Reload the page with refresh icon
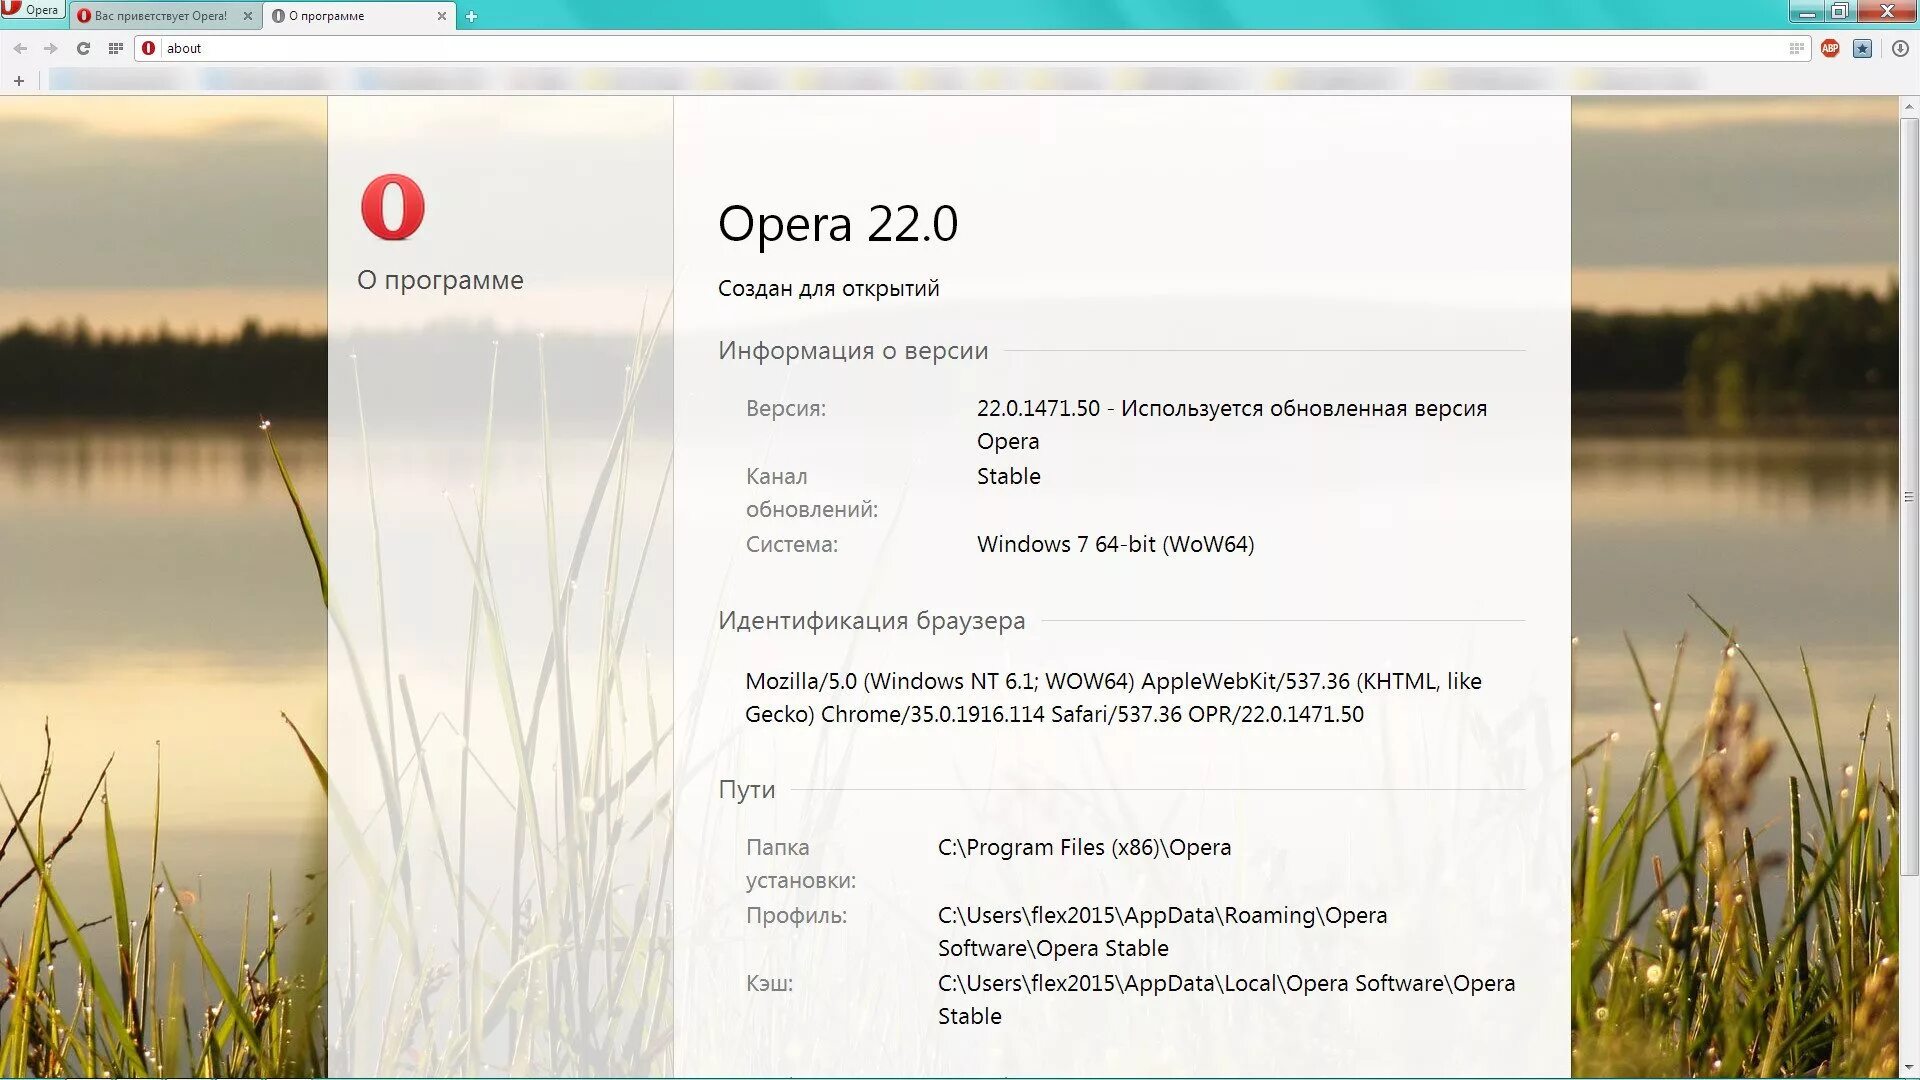 point(84,48)
